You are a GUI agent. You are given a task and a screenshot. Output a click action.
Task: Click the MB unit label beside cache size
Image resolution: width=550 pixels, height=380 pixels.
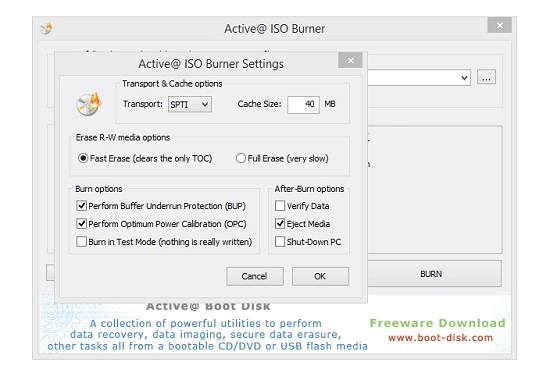[x=330, y=104]
